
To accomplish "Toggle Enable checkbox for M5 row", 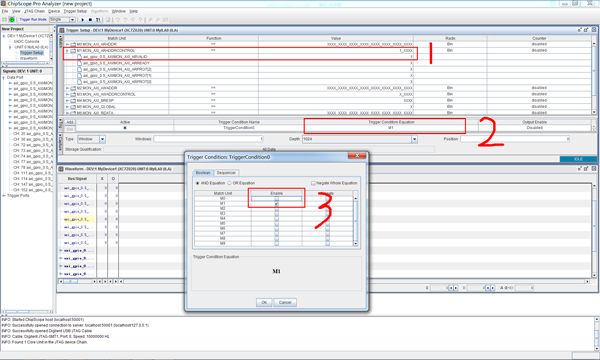I will [x=277, y=223].
